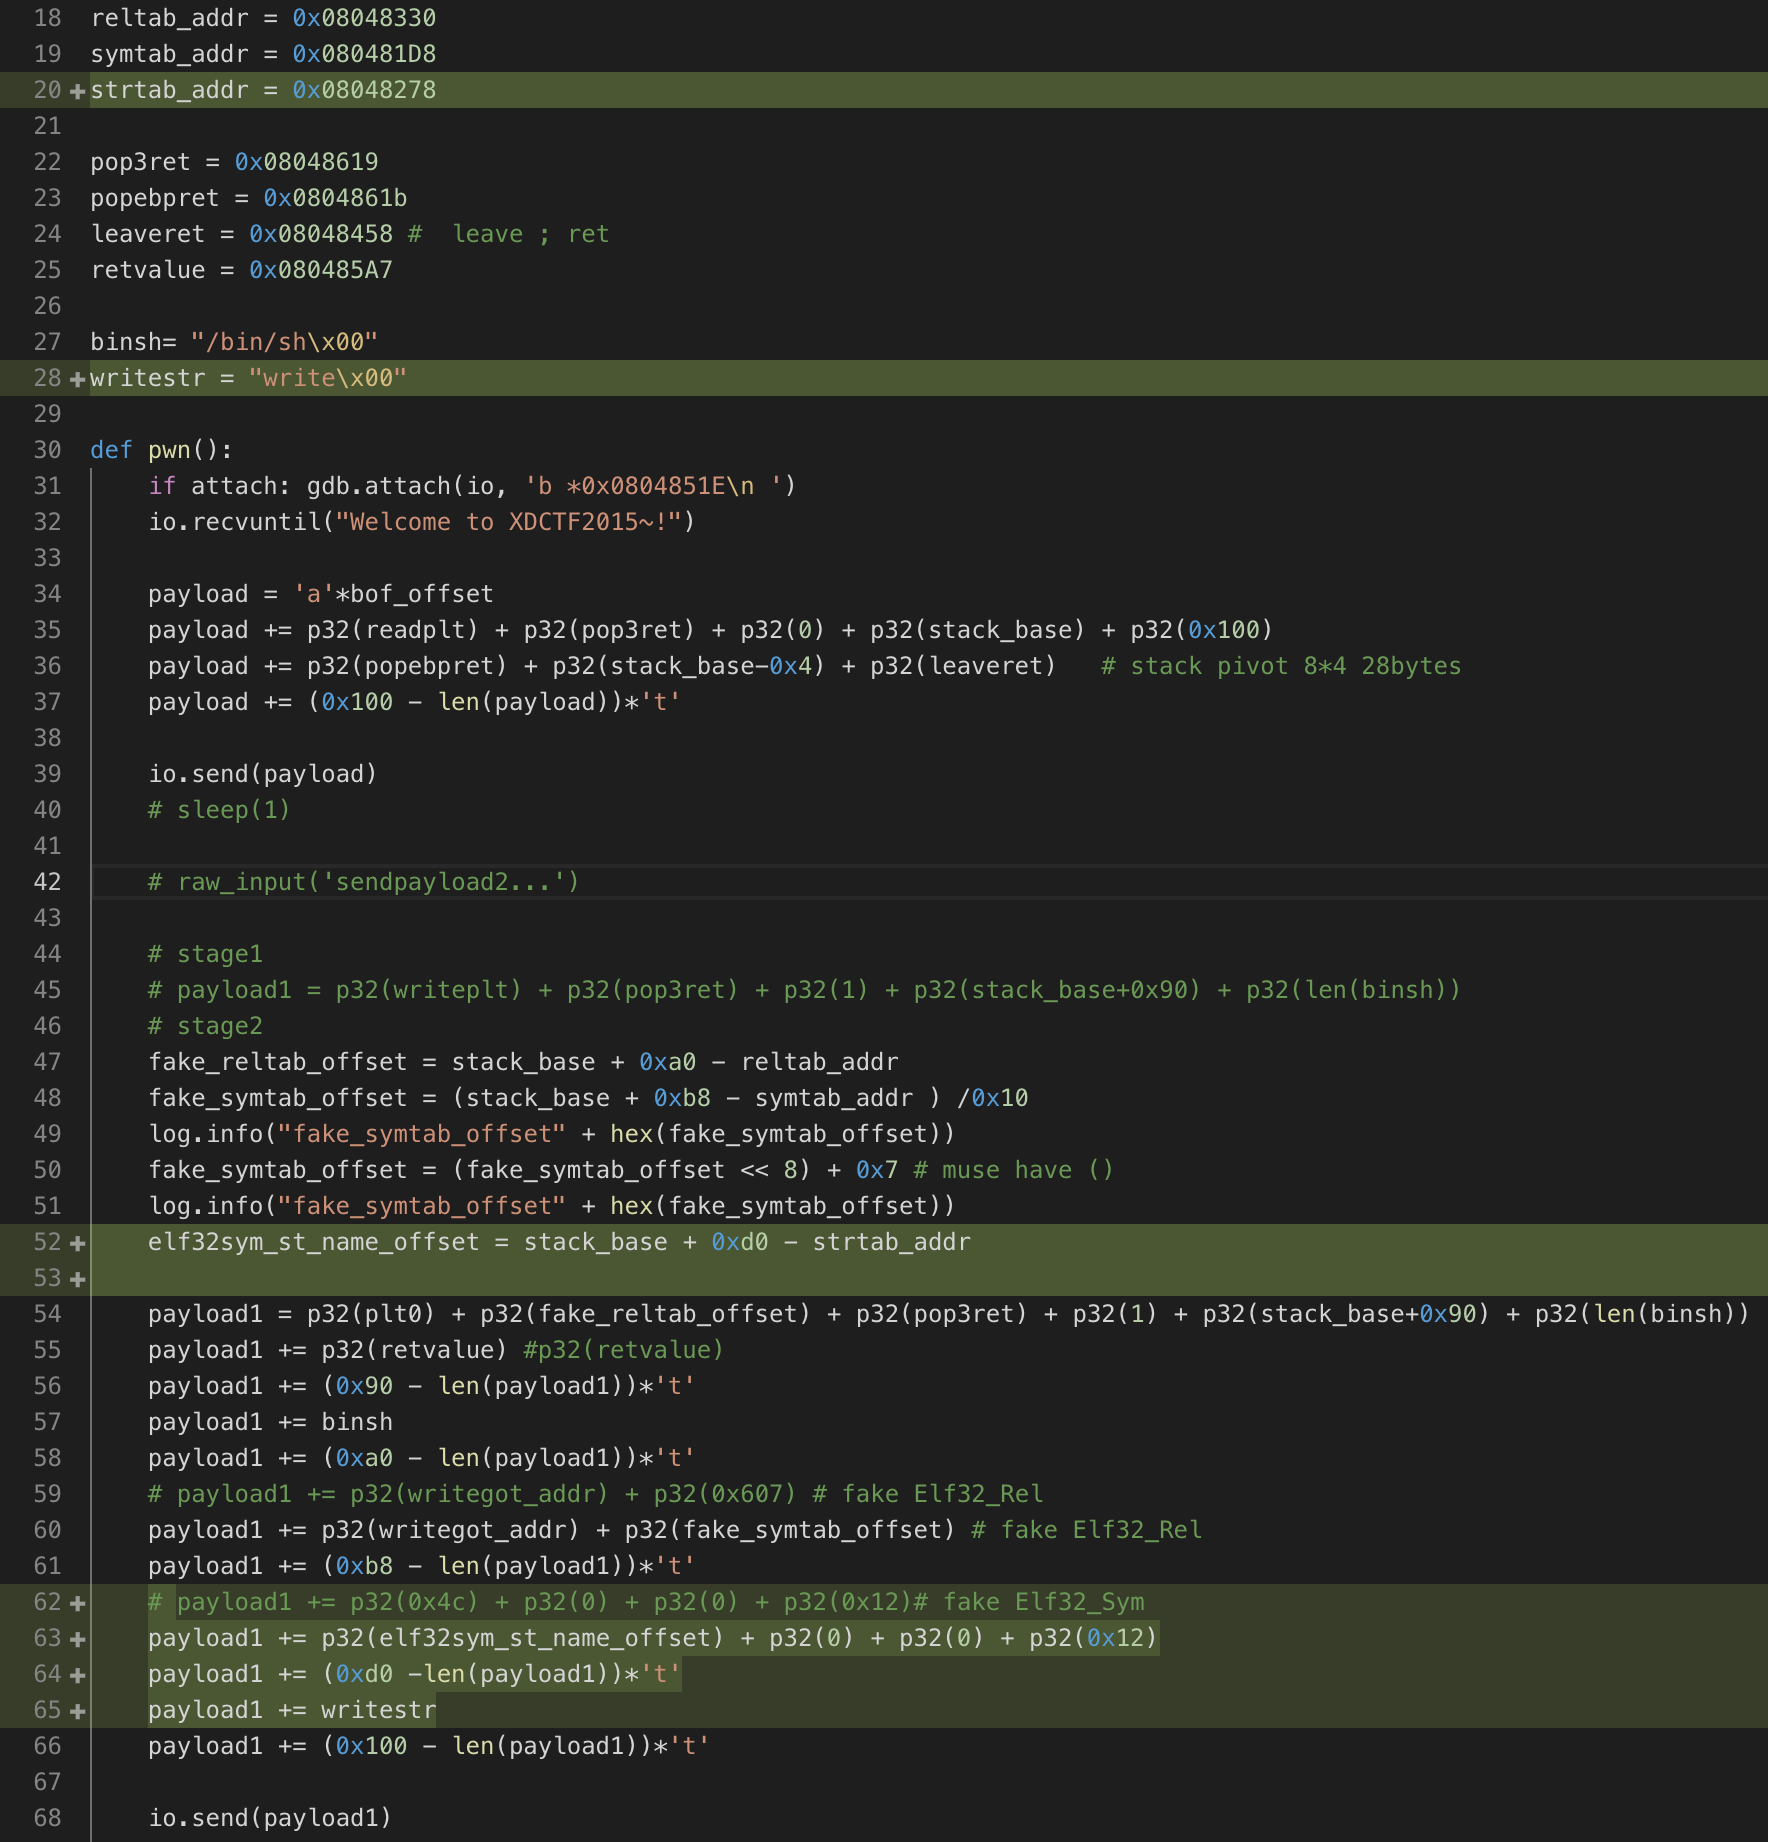Click elf32sym_st_name_offset on line 52
Image resolution: width=1768 pixels, height=1842 pixels.
click(x=314, y=1242)
